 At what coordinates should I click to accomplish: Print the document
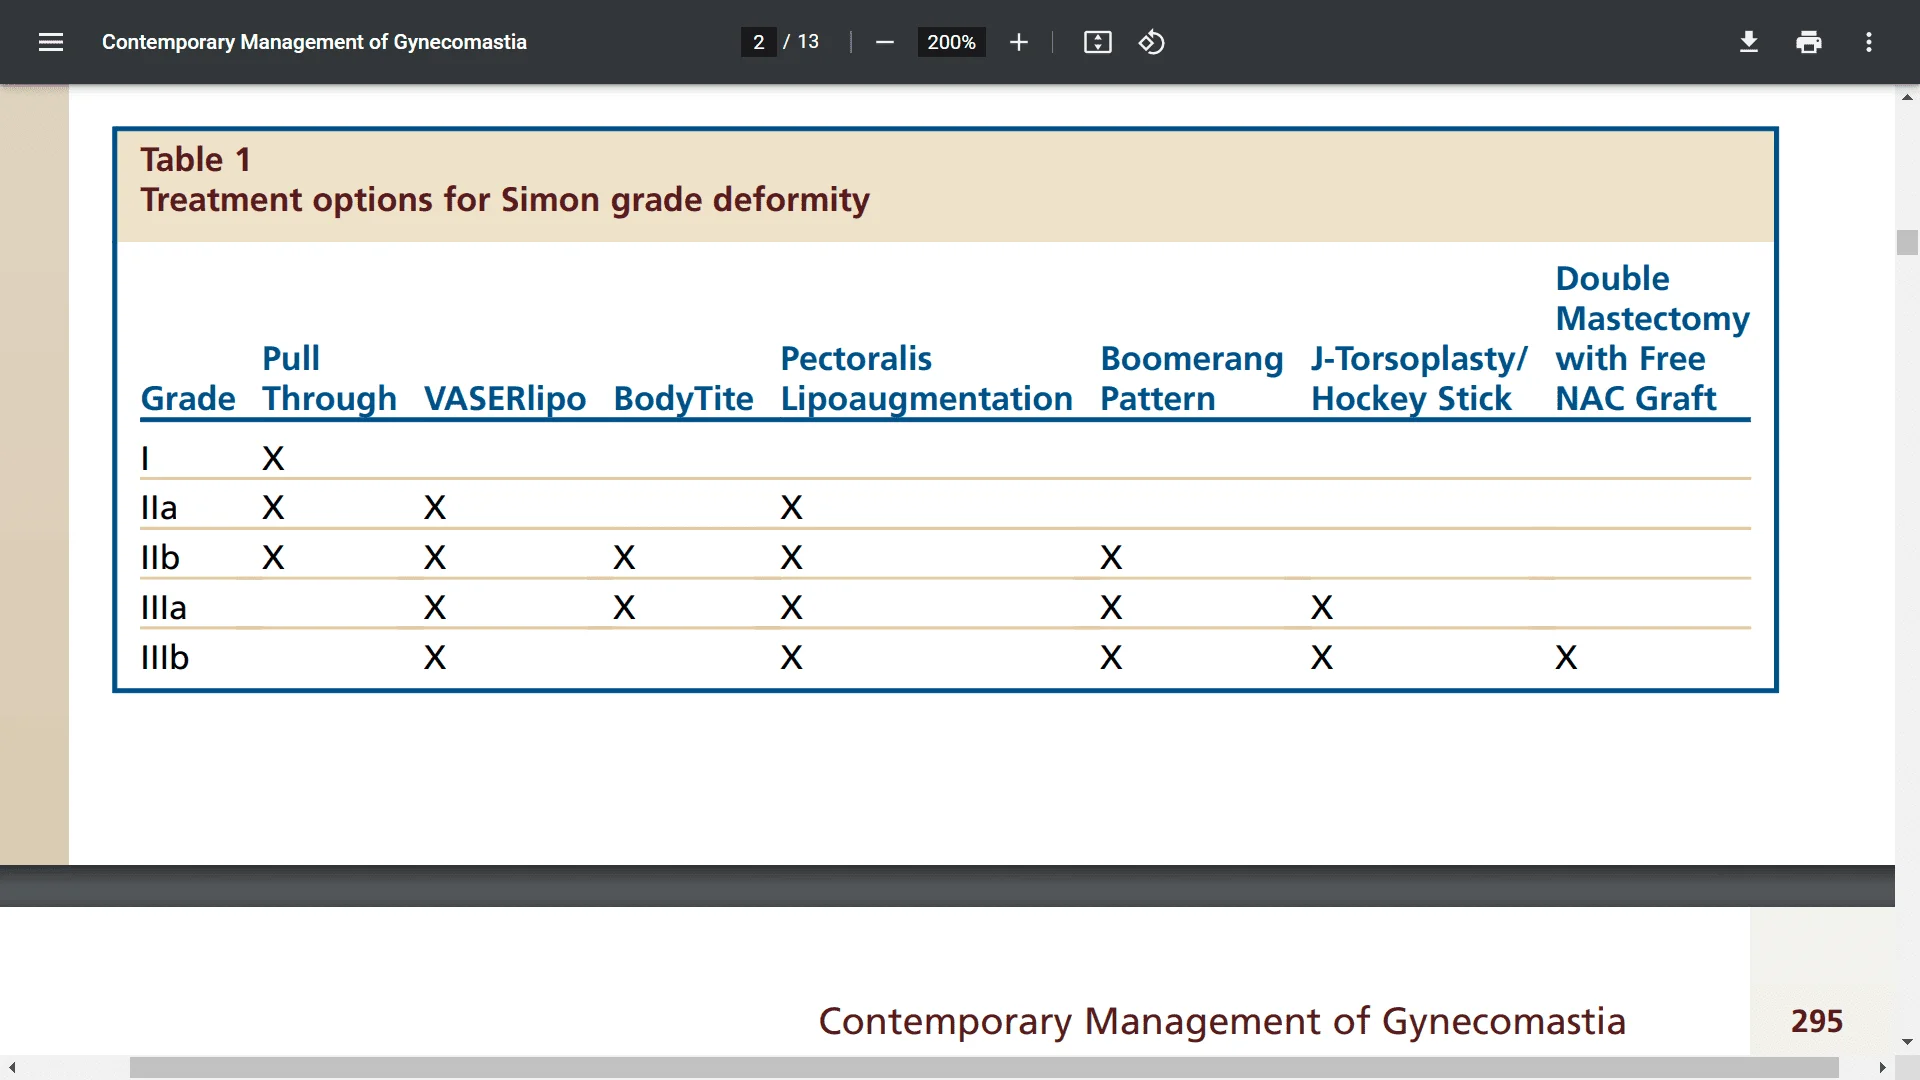pos(1809,42)
